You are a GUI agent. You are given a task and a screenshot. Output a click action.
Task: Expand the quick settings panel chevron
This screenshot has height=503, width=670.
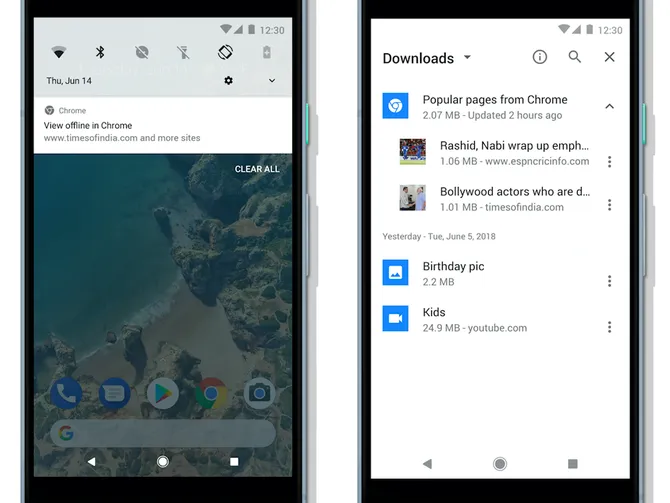pos(272,80)
